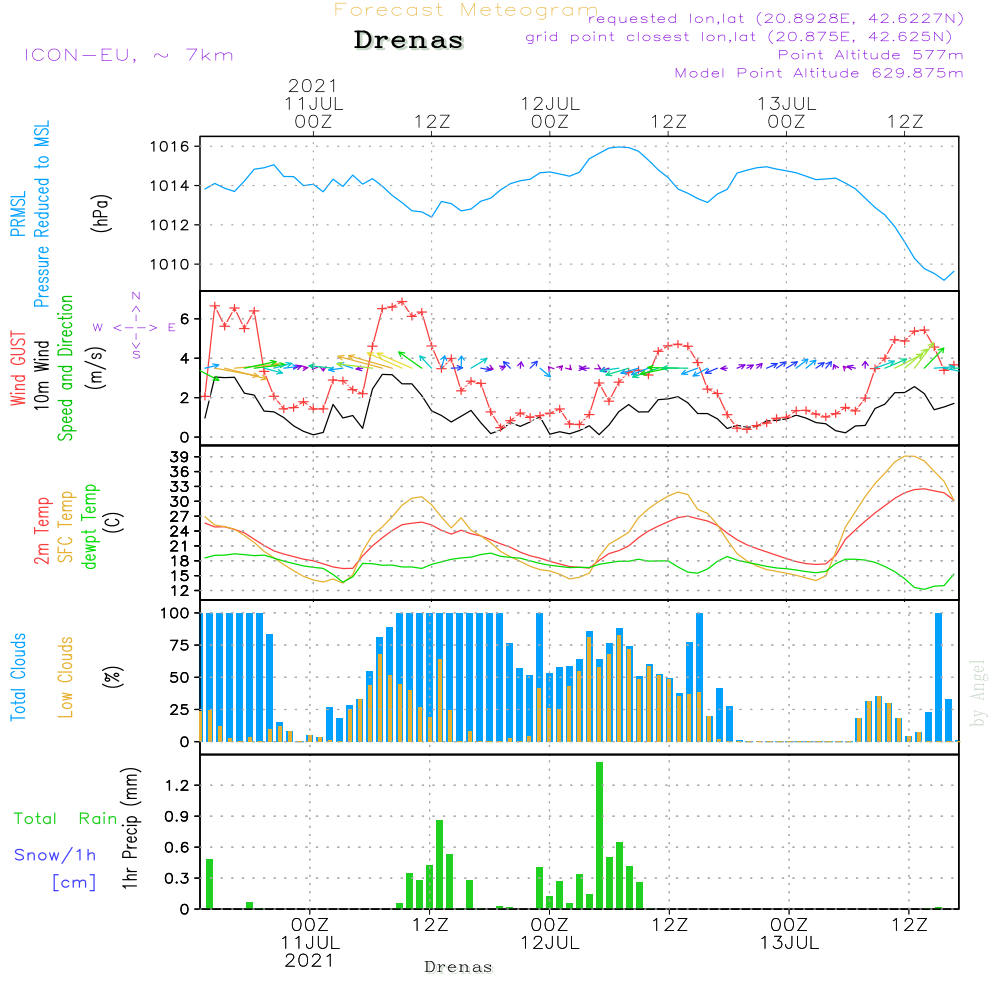
Task: Click the '1hr Precip (mm)' axis label
Action: coord(130,828)
